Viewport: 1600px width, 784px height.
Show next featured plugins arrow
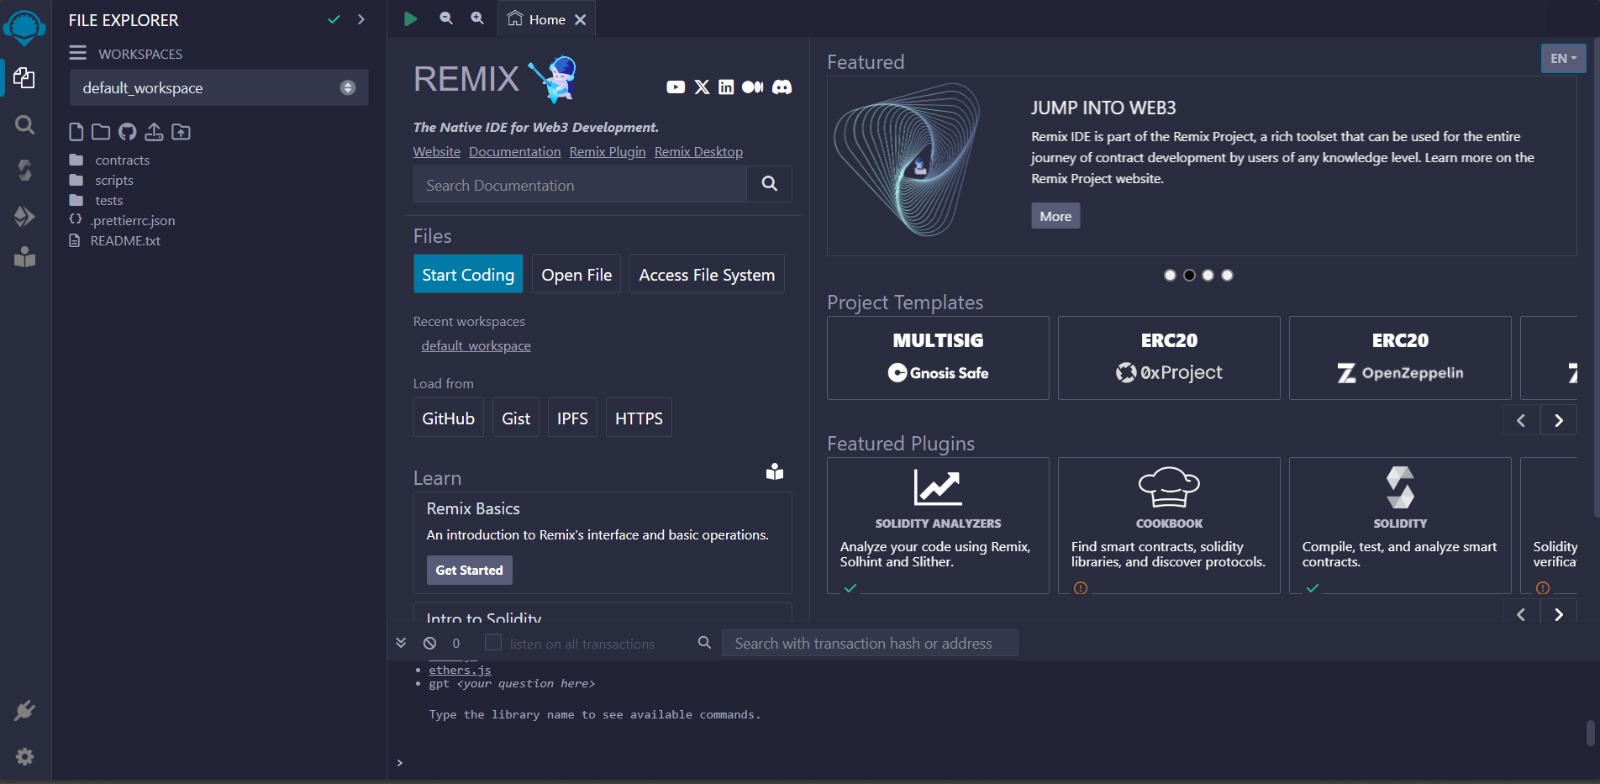(1558, 614)
